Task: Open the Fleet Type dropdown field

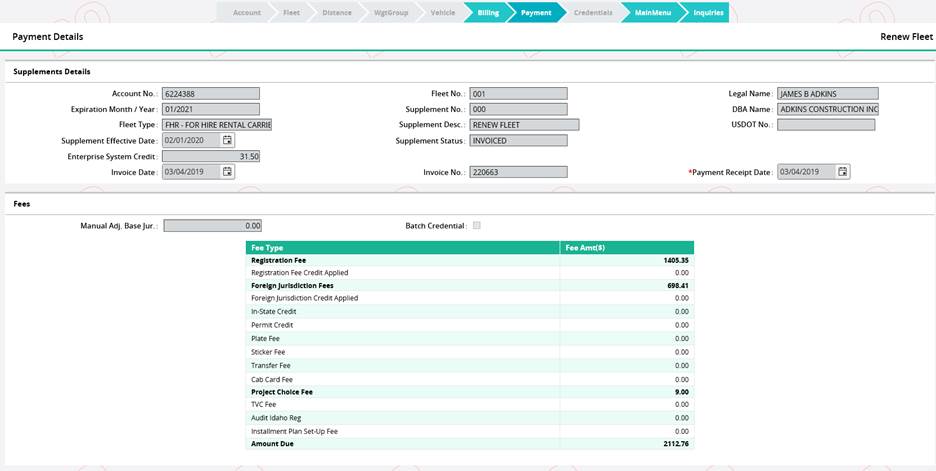Action: point(216,125)
